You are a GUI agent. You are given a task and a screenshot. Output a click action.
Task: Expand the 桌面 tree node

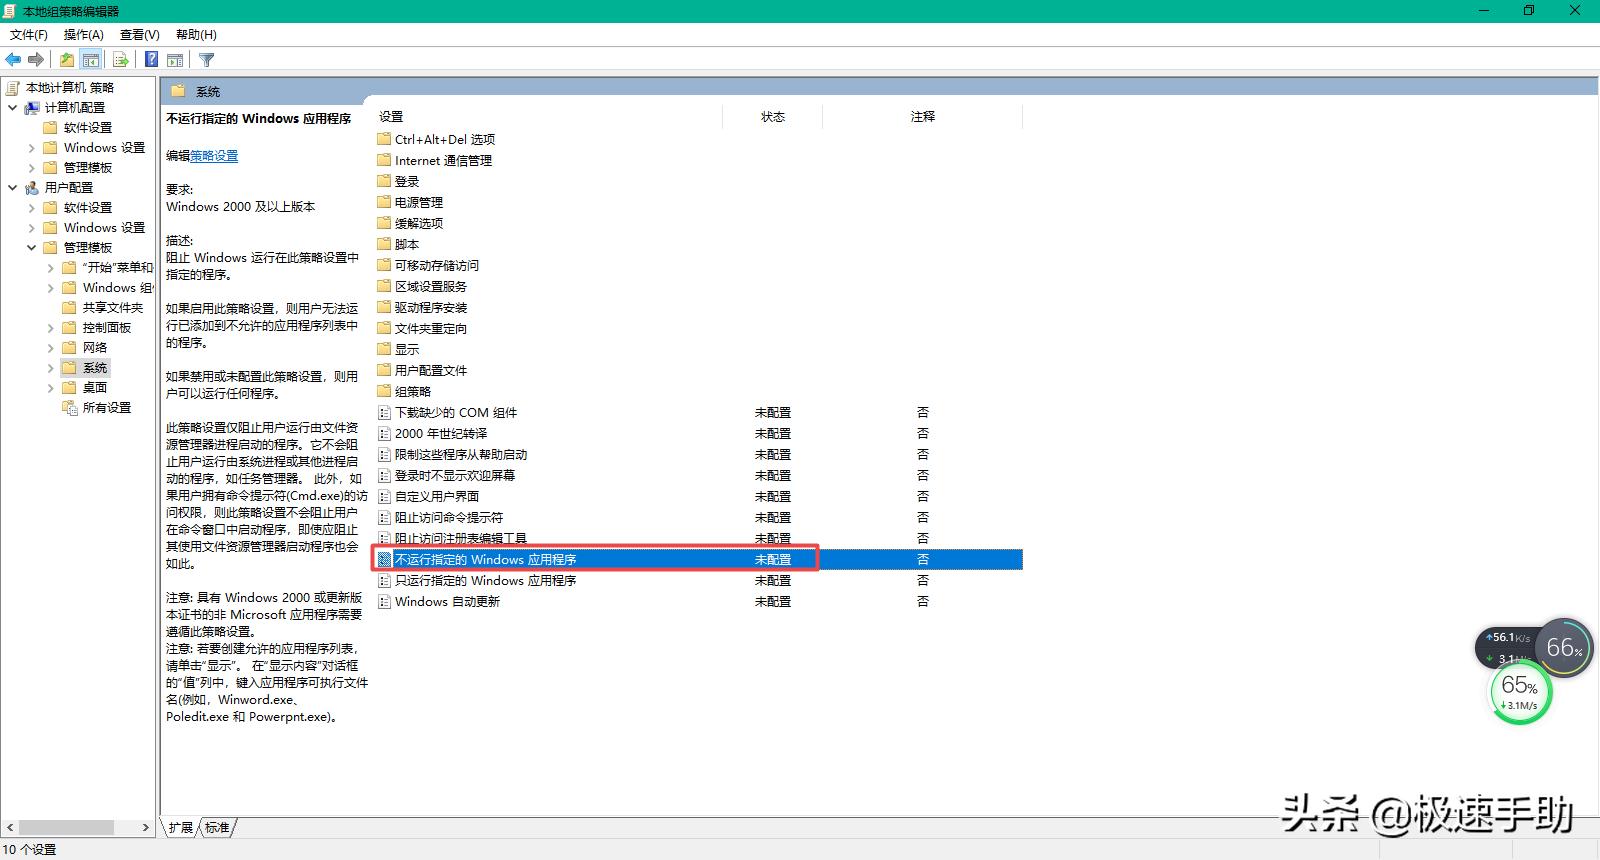51,387
